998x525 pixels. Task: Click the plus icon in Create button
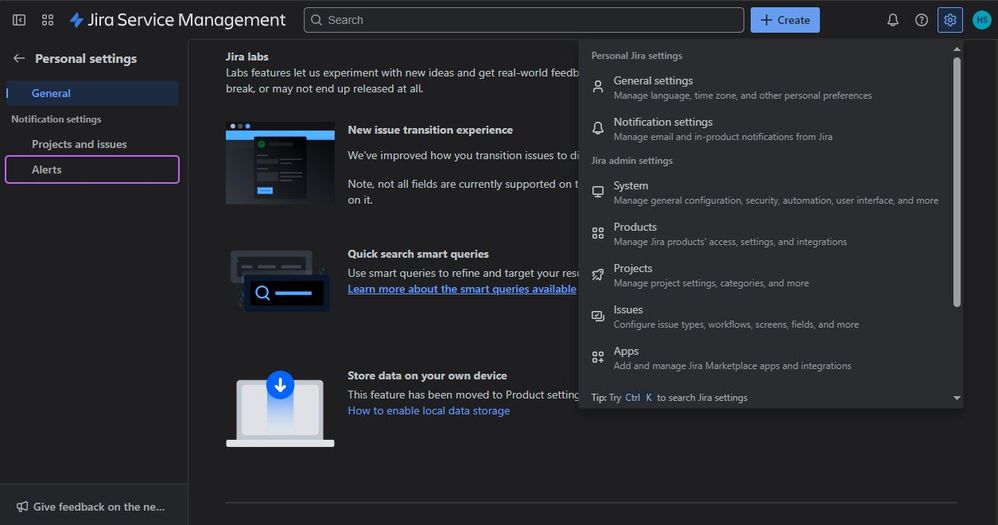click(x=766, y=20)
